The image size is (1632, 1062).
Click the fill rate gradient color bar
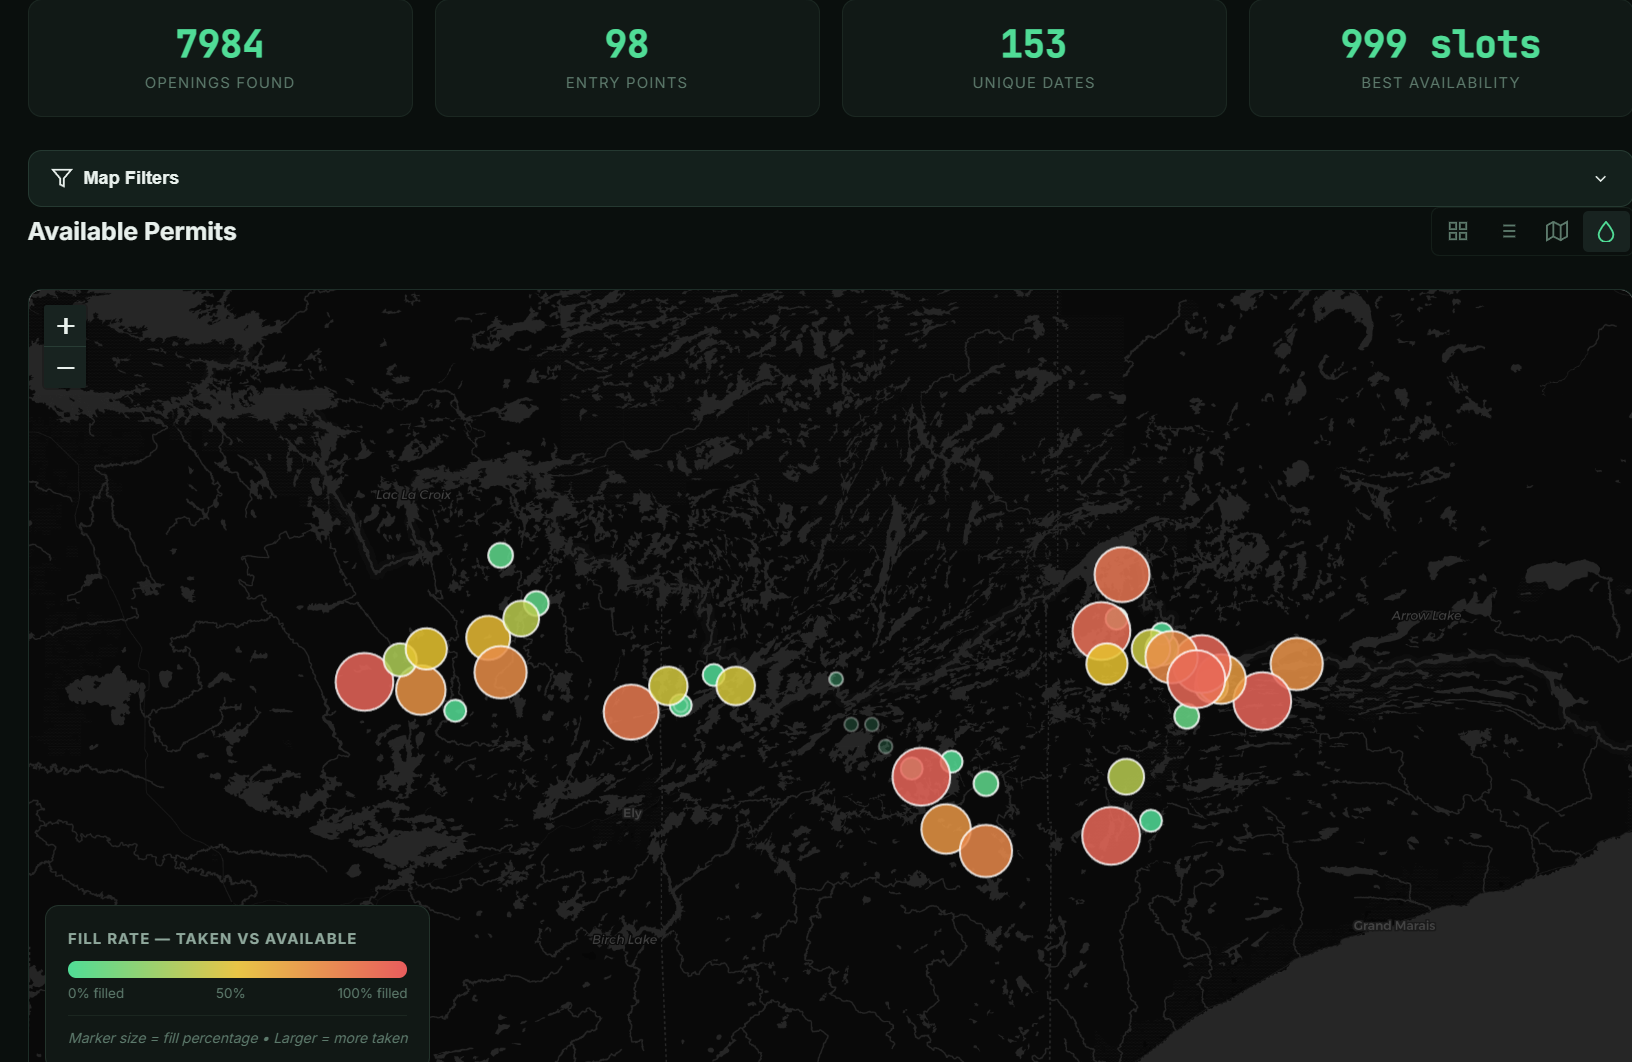237,969
